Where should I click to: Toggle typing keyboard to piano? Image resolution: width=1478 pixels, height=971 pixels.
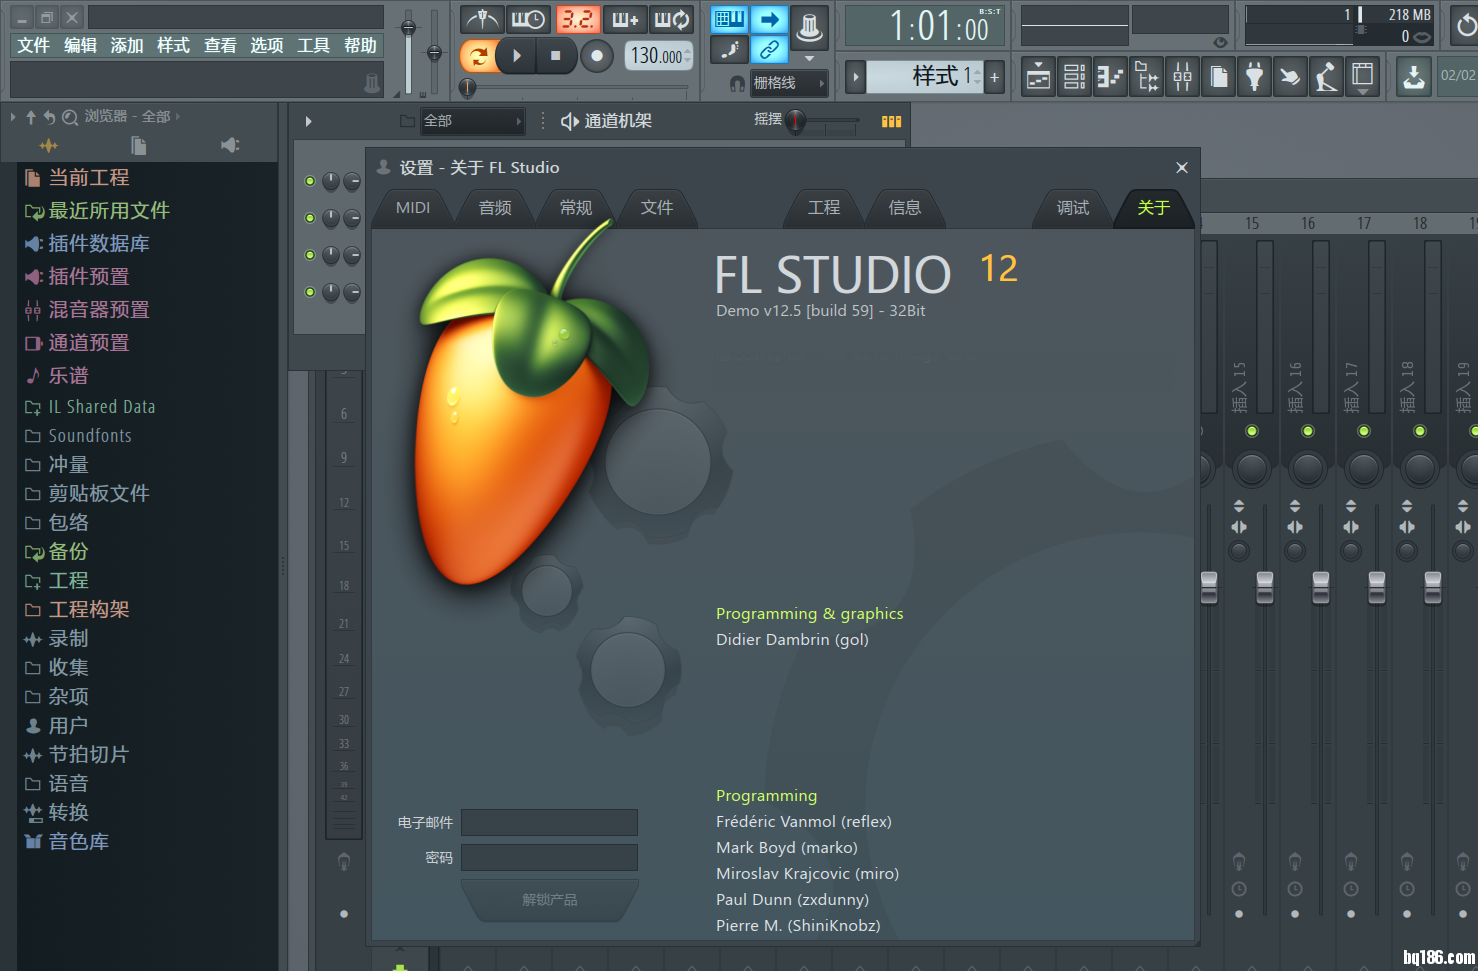point(729,19)
